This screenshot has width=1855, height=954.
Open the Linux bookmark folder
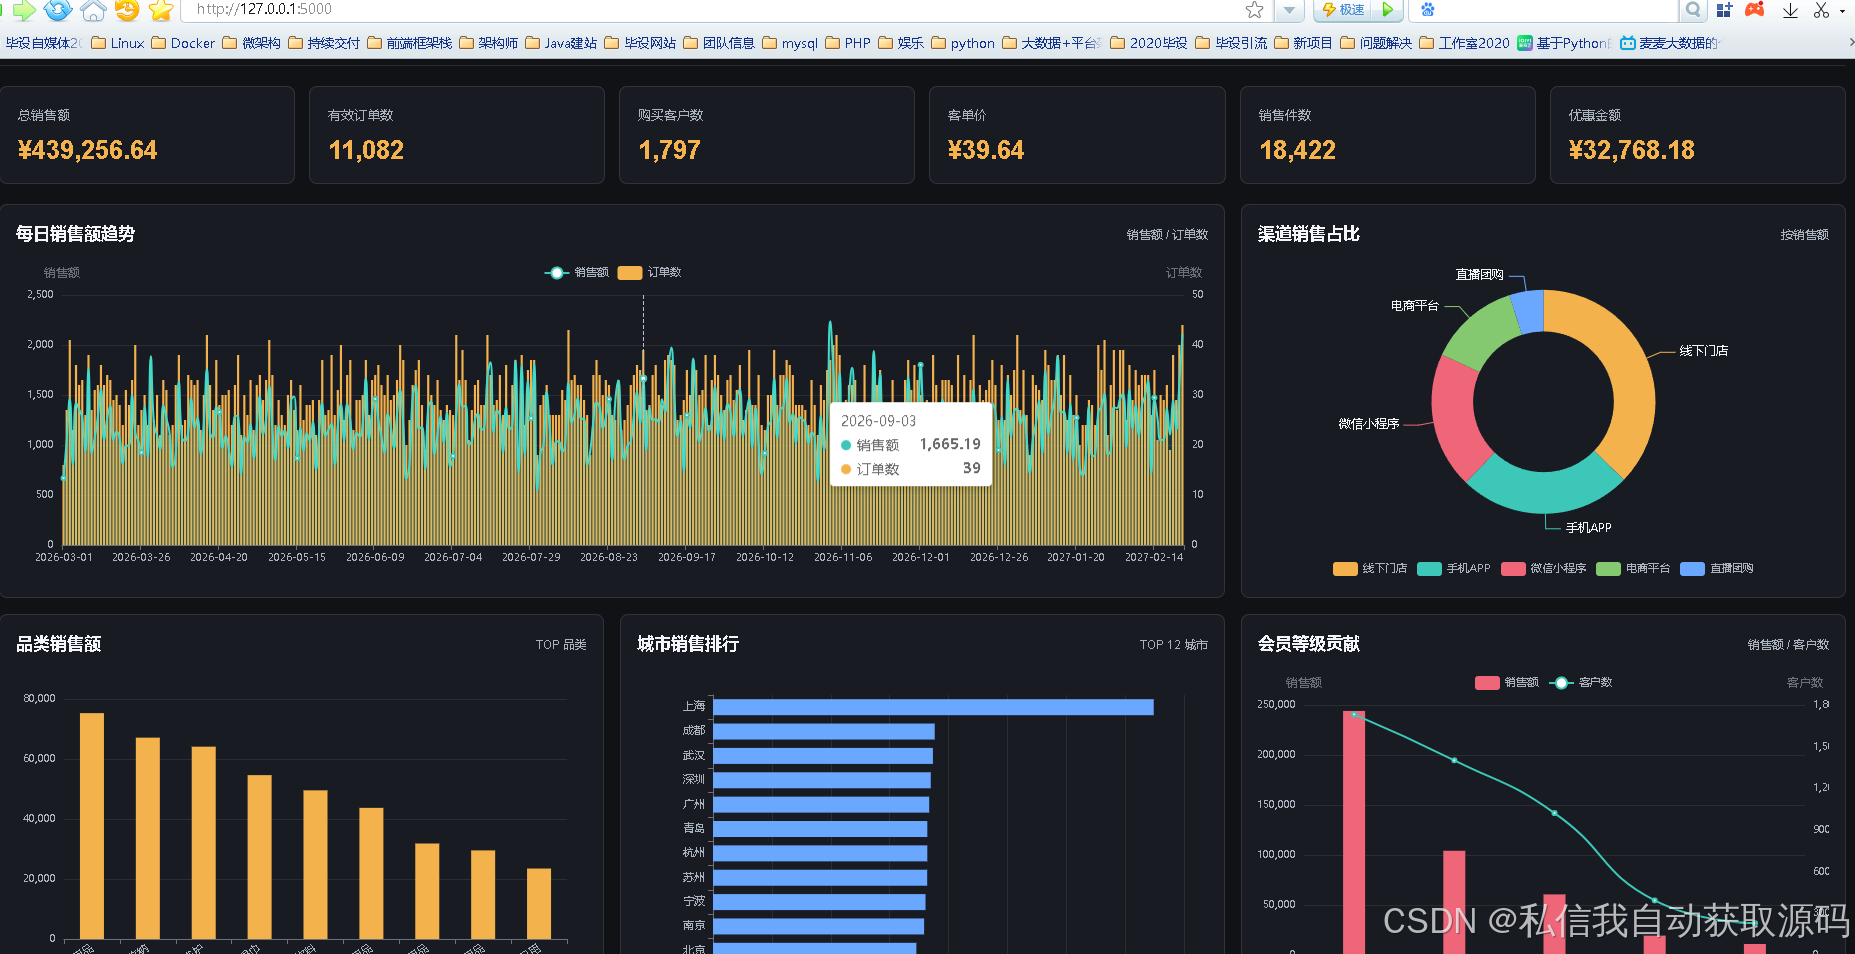click(x=117, y=43)
